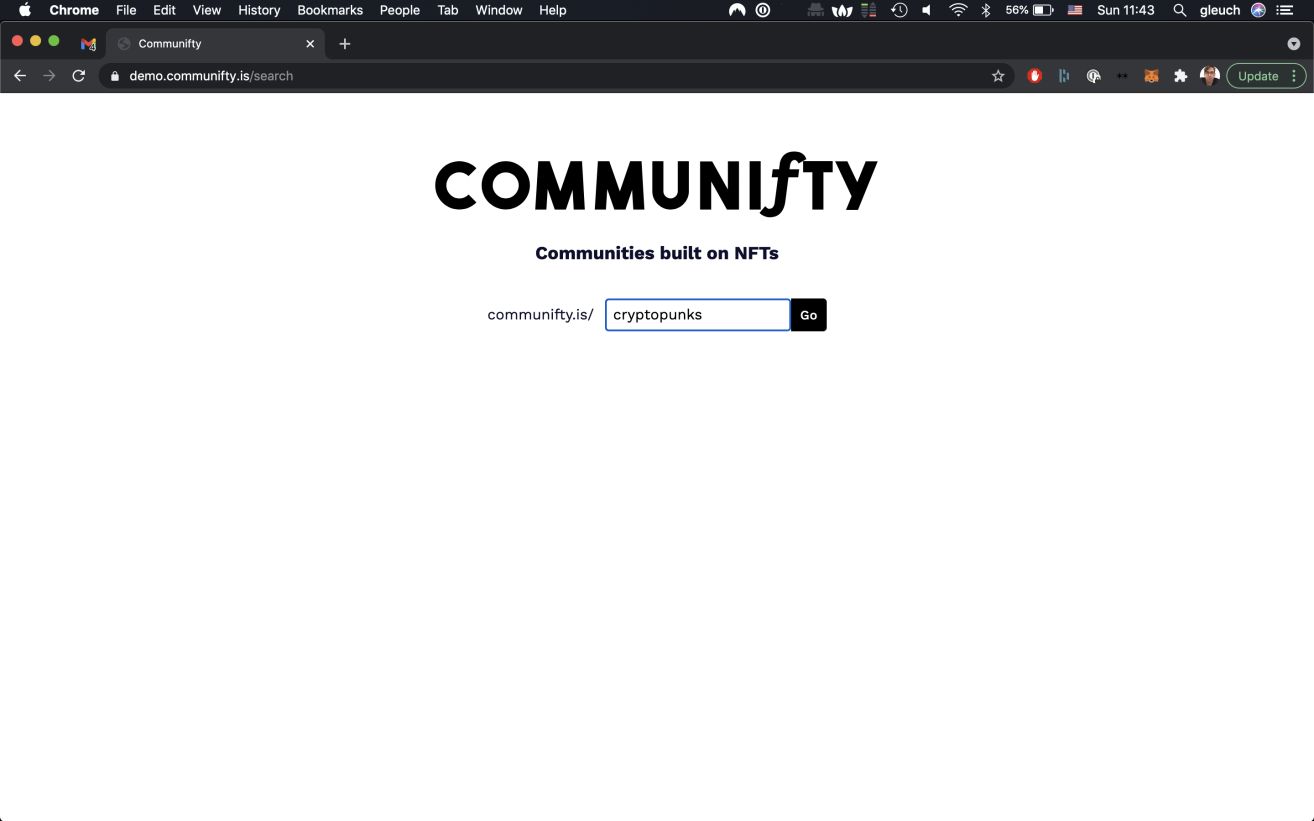The image size is (1314, 821).
Task: Open the File menu
Action: pyautogui.click(x=126, y=10)
